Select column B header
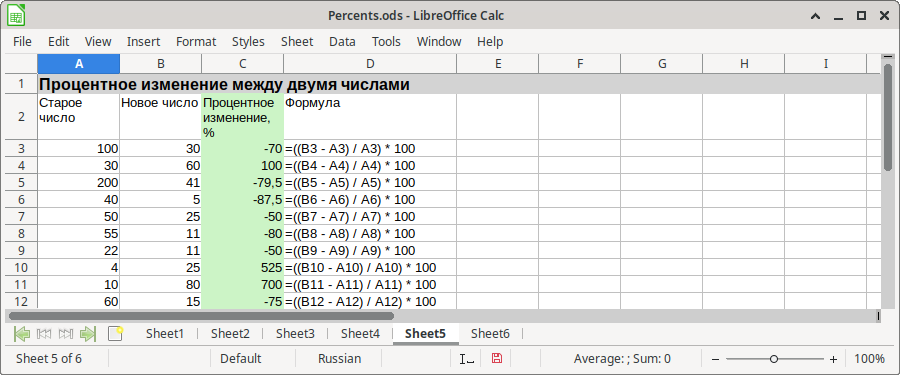Screen dimensions: 900x375 click(161, 64)
